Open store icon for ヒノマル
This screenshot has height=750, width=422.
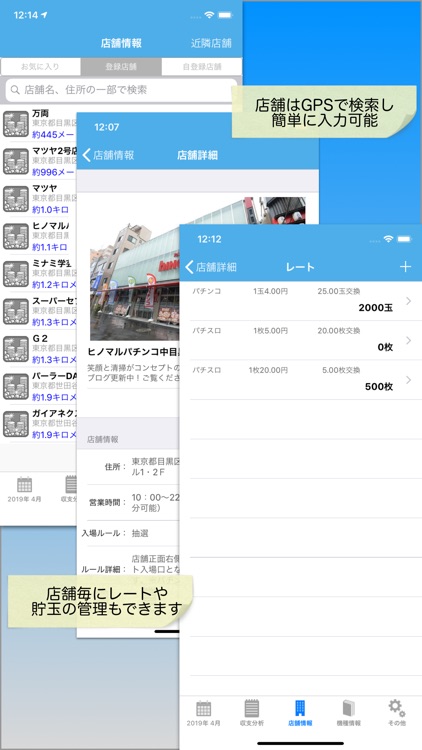16,236
